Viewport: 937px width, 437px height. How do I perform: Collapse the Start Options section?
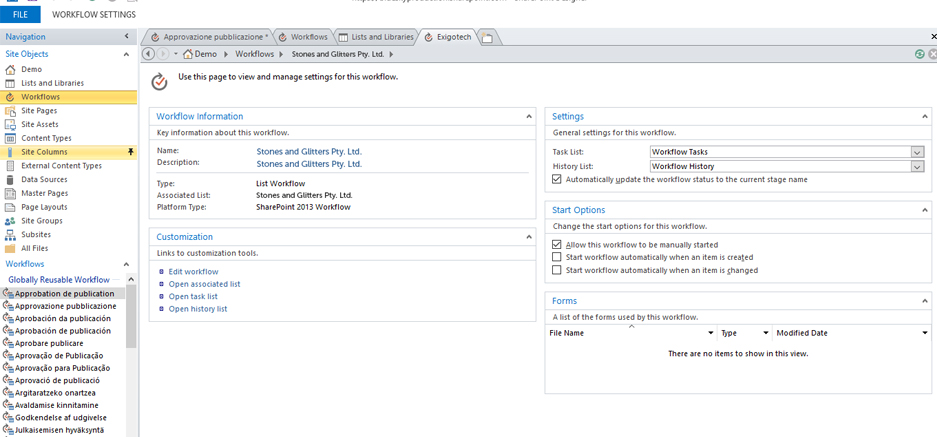924,210
